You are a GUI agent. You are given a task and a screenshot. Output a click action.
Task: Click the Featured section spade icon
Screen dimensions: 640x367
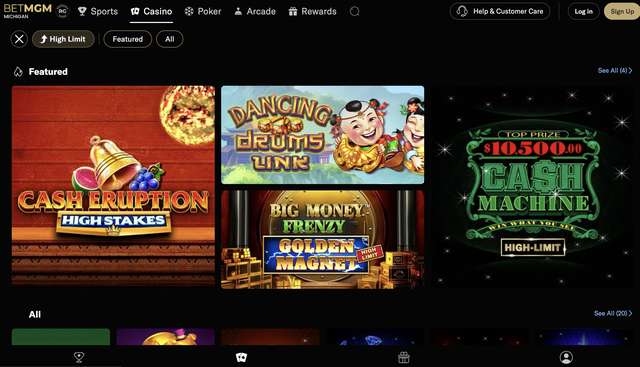pos(18,72)
